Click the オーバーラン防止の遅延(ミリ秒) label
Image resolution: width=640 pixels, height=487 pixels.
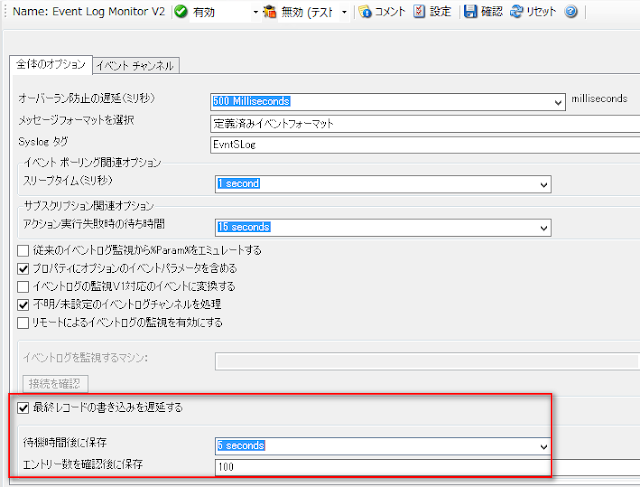[x=87, y=98]
